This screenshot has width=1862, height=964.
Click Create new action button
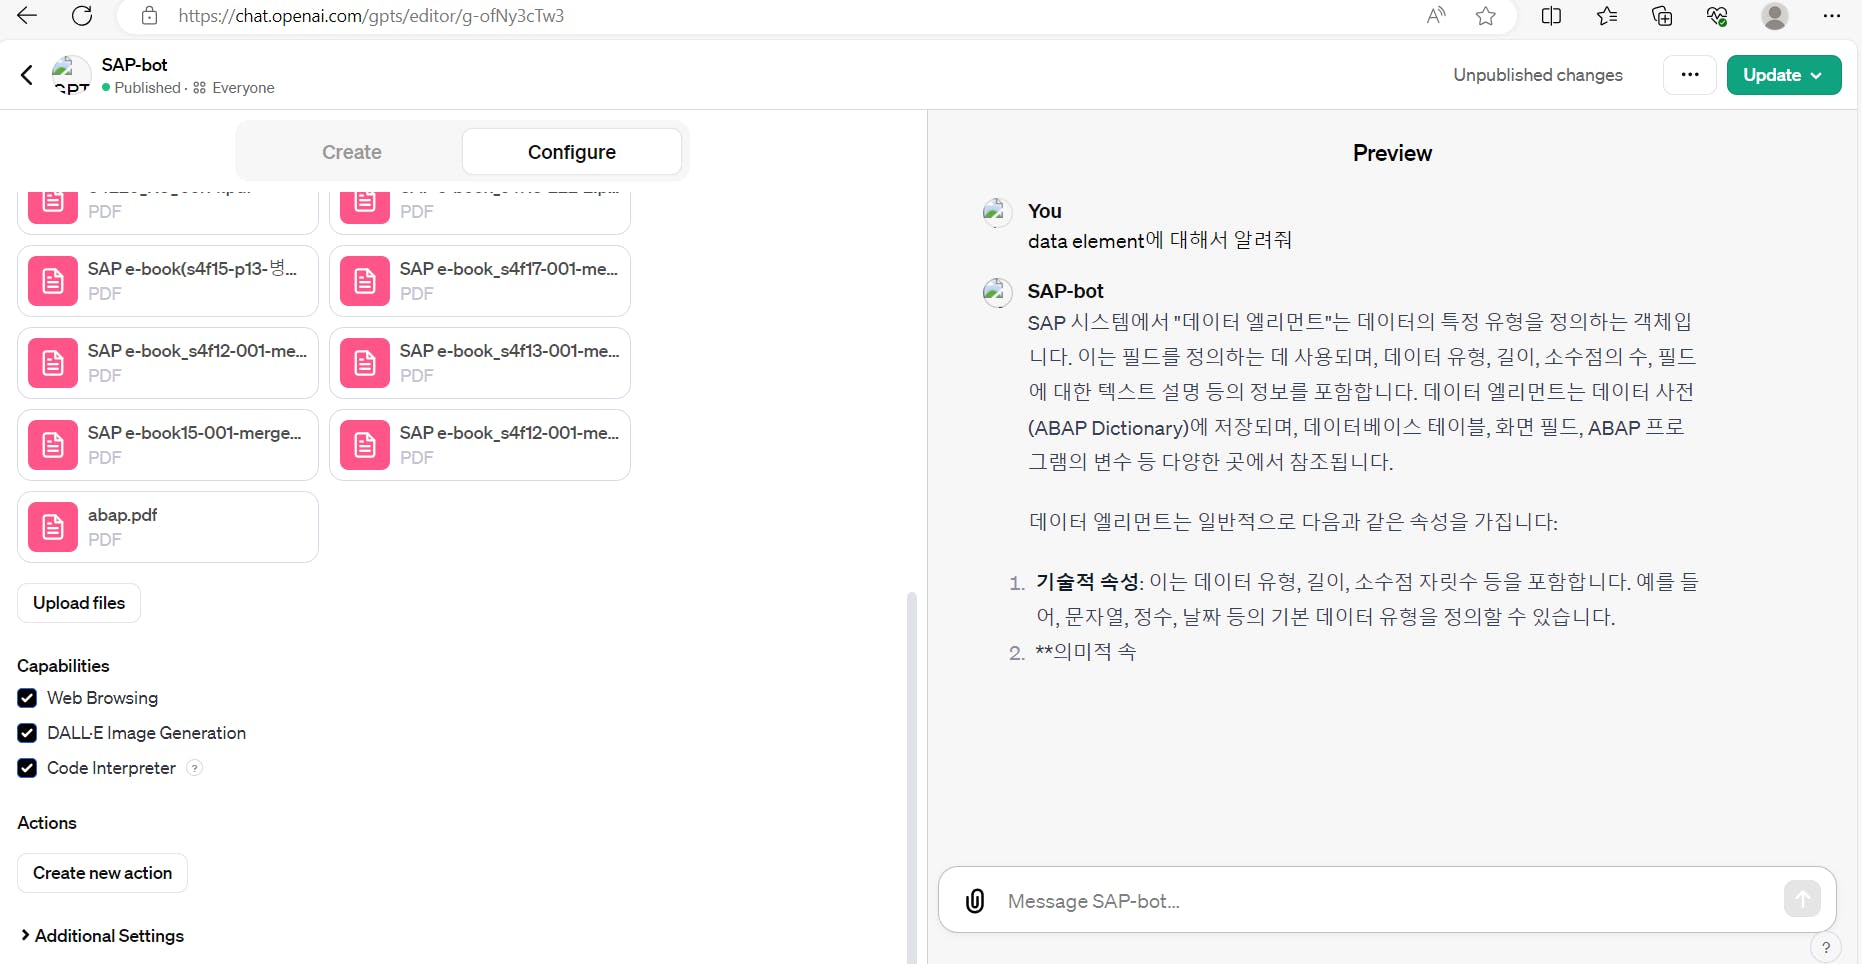[x=102, y=873]
